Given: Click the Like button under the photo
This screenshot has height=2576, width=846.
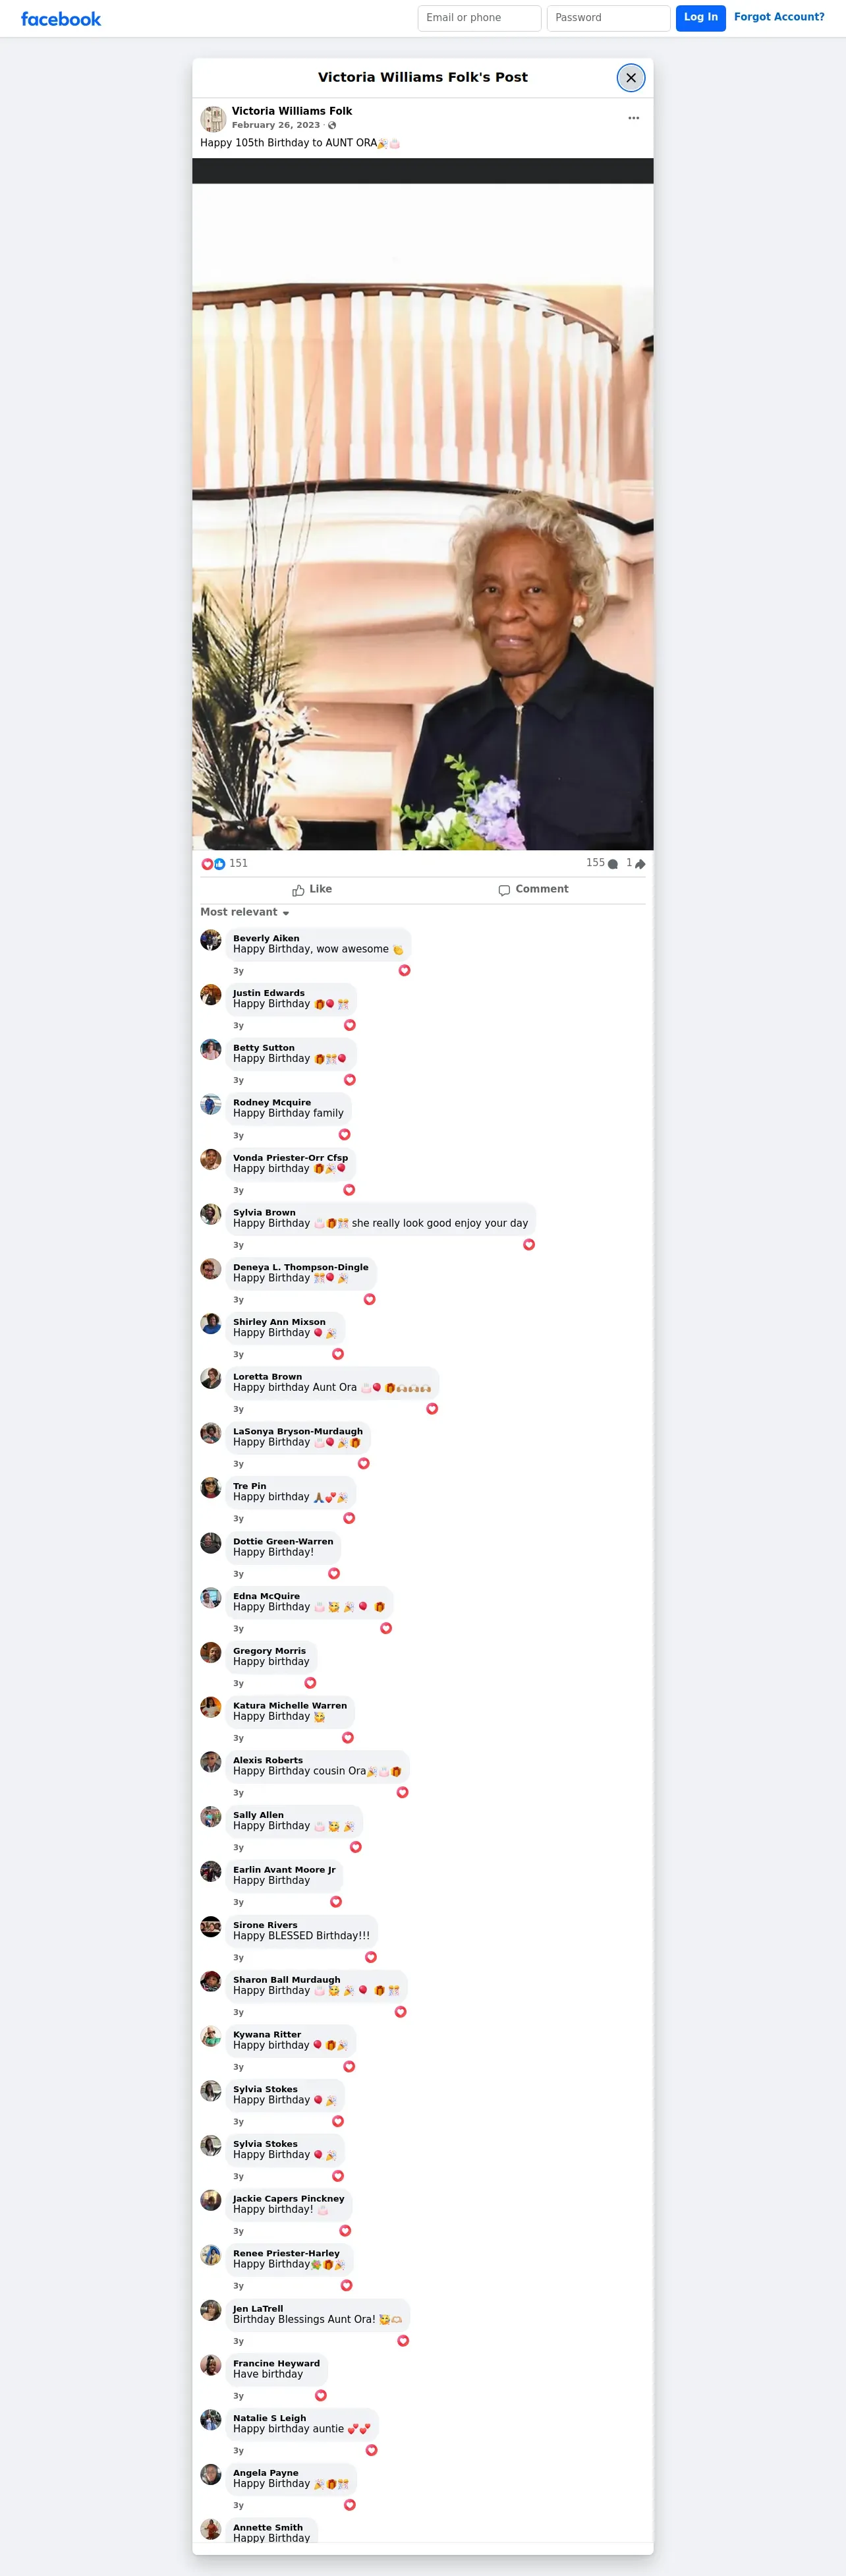Looking at the screenshot, I should 312,890.
